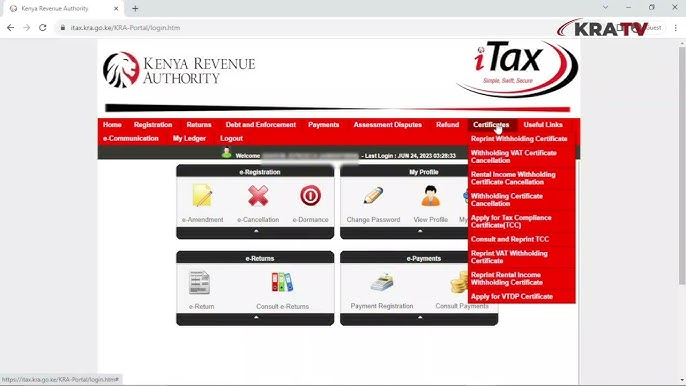The height and width of the screenshot is (386, 686).
Task: Open the Returns menu
Action: [x=199, y=125]
